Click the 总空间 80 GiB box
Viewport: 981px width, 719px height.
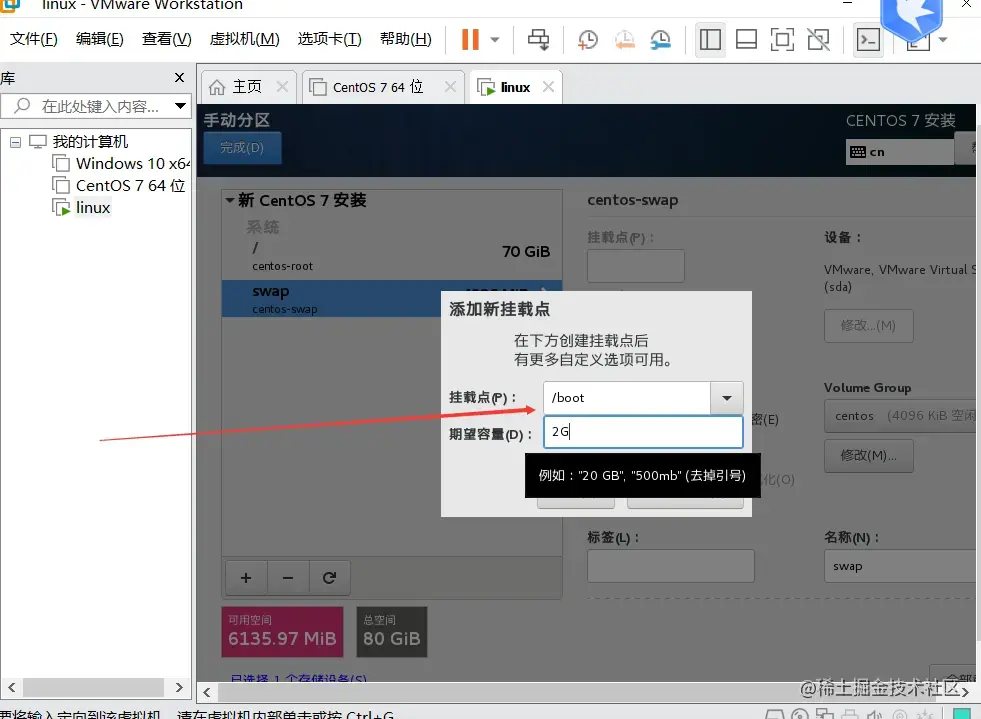pos(392,631)
